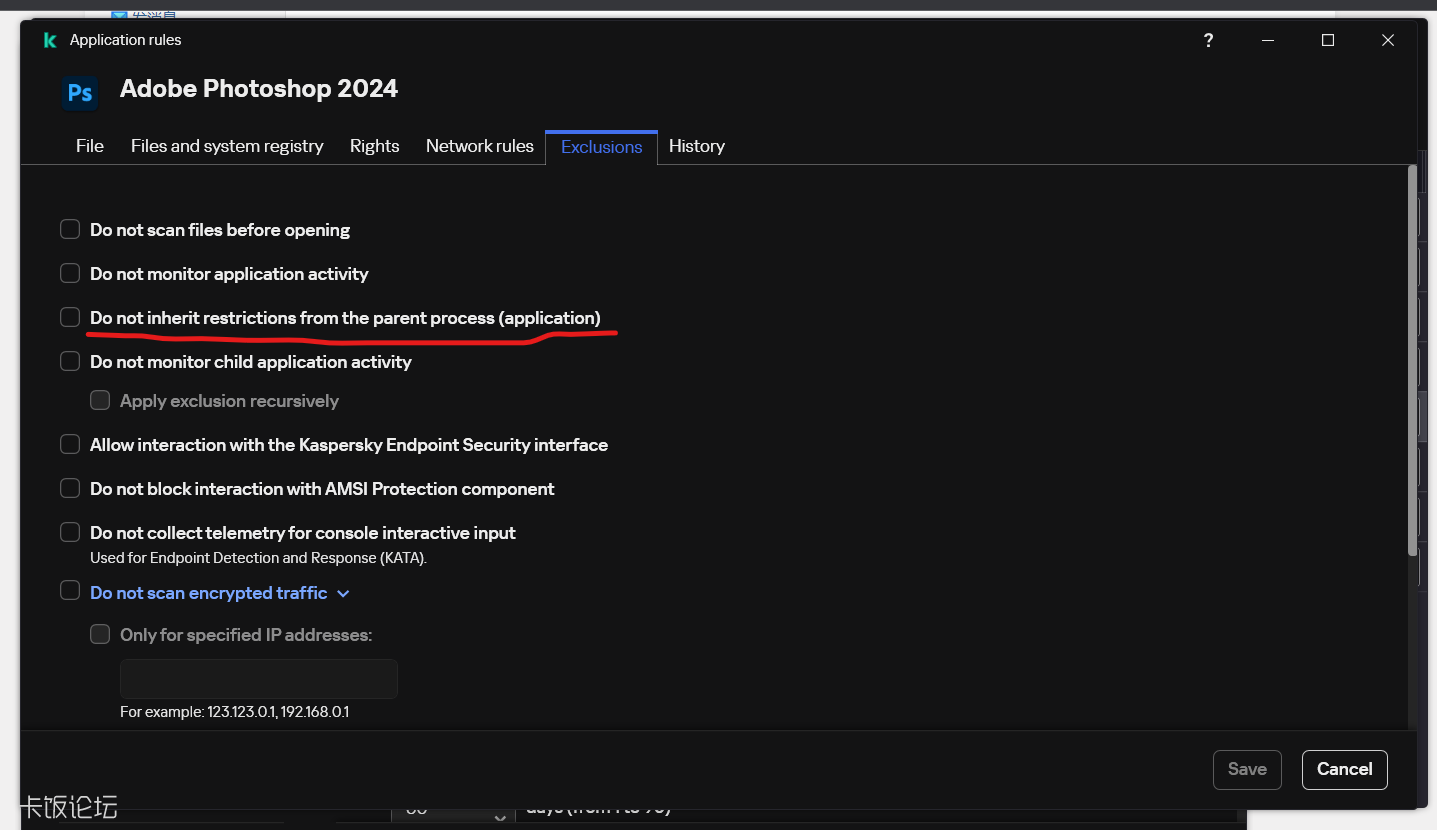Check Do not block interaction with AMSI Protection
The image size is (1437, 830).
(70, 488)
